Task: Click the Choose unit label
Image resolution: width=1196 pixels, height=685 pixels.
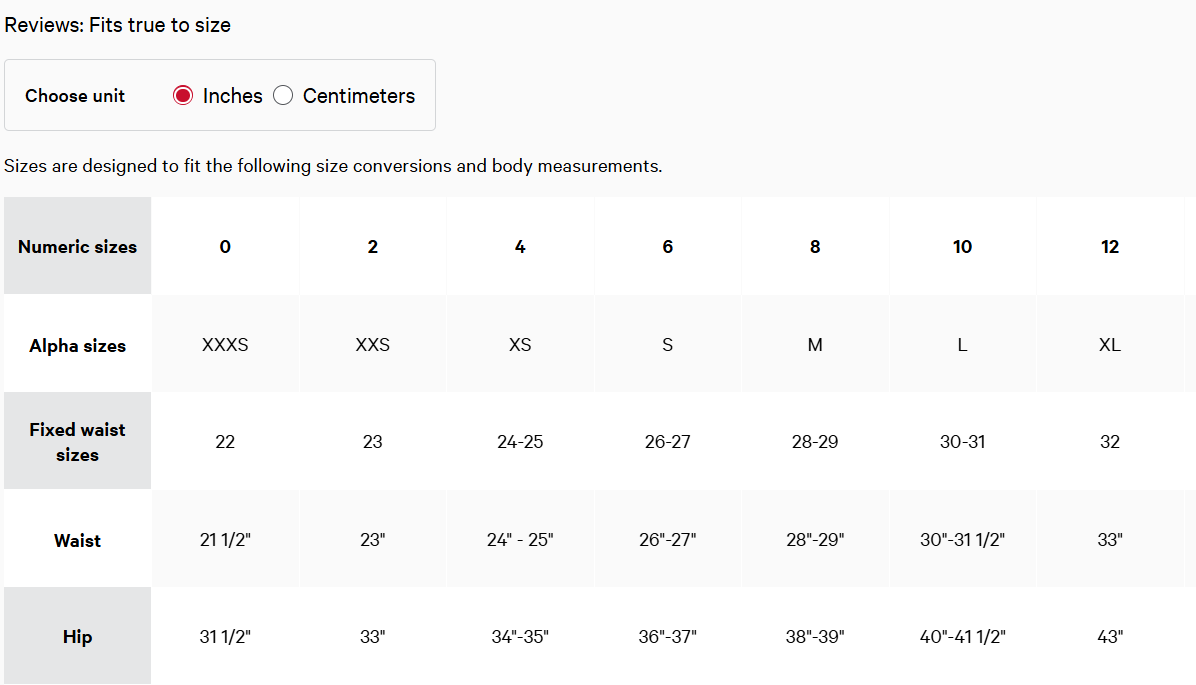Action: (75, 96)
